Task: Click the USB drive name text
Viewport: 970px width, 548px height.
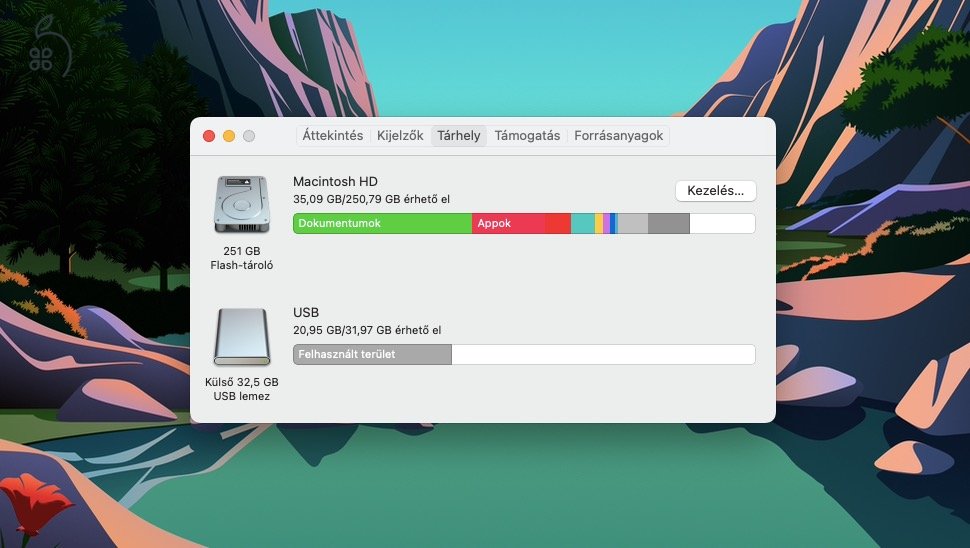Action: pos(306,312)
